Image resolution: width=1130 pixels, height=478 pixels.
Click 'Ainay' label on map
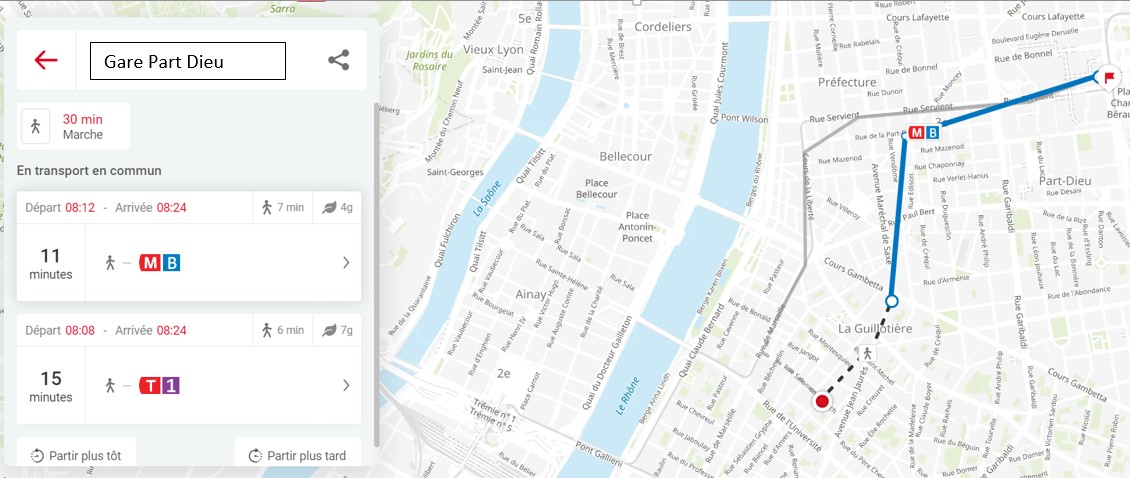coord(531,294)
